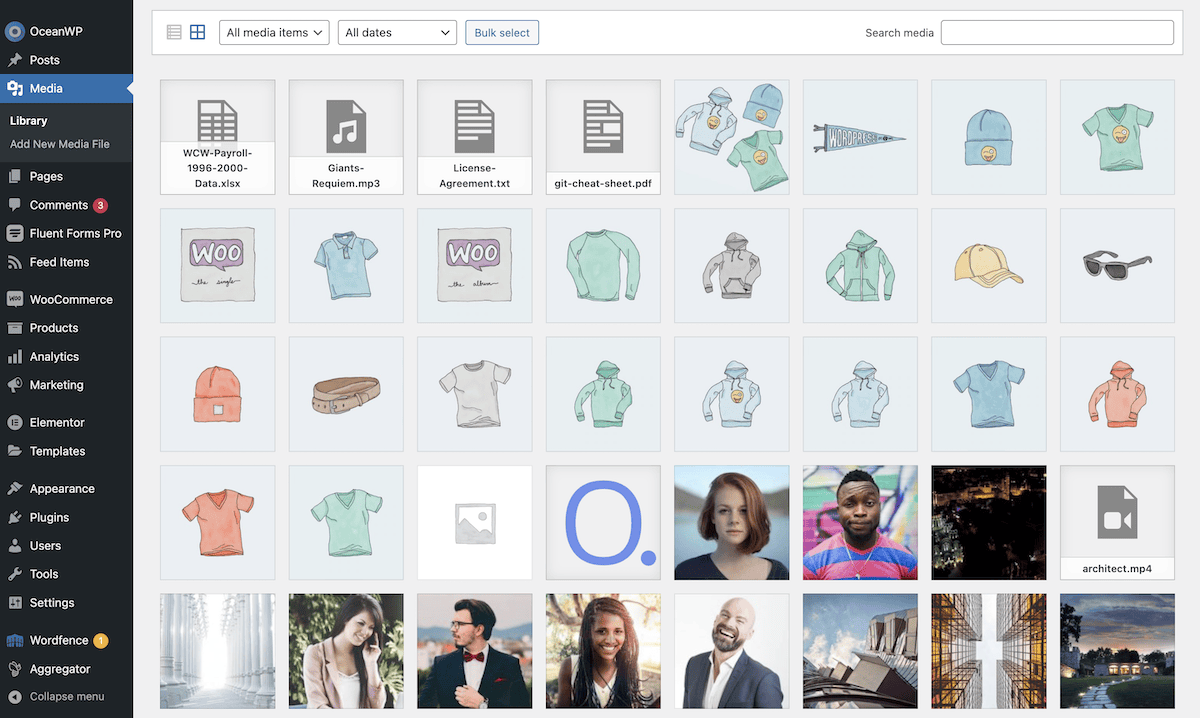Open the All media items dropdown

[x=274, y=33]
